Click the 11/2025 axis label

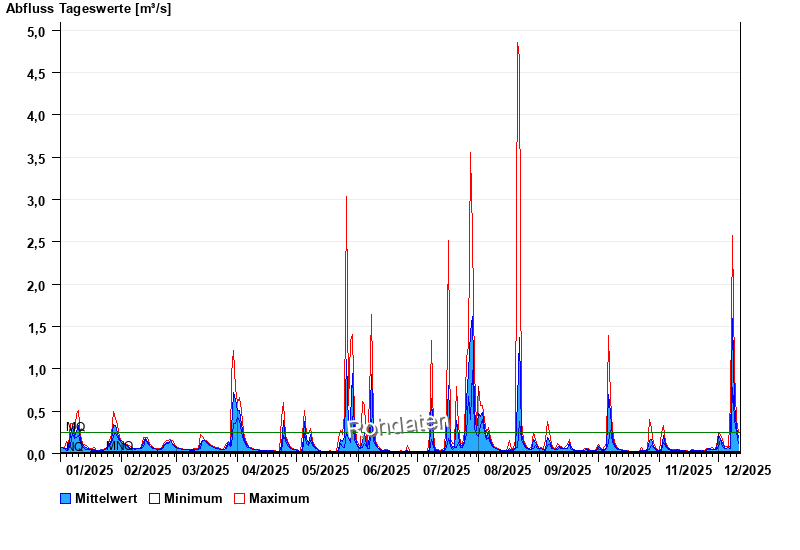click(688, 470)
